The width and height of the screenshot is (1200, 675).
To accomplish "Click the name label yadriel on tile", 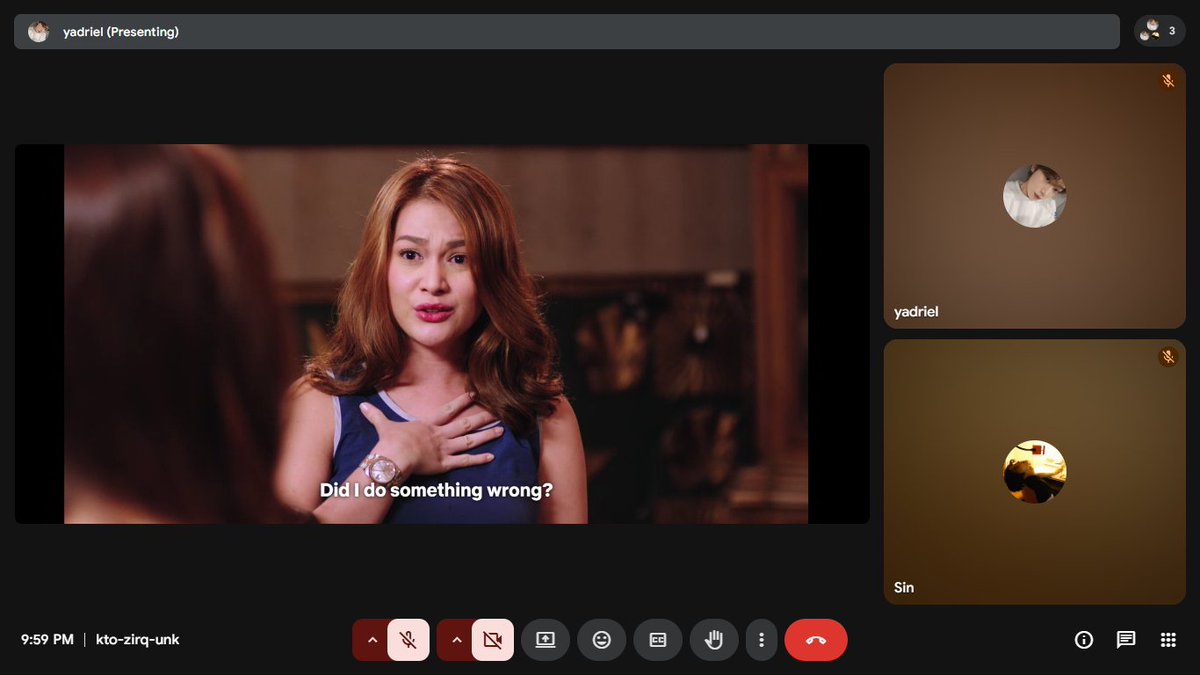I will pos(916,312).
